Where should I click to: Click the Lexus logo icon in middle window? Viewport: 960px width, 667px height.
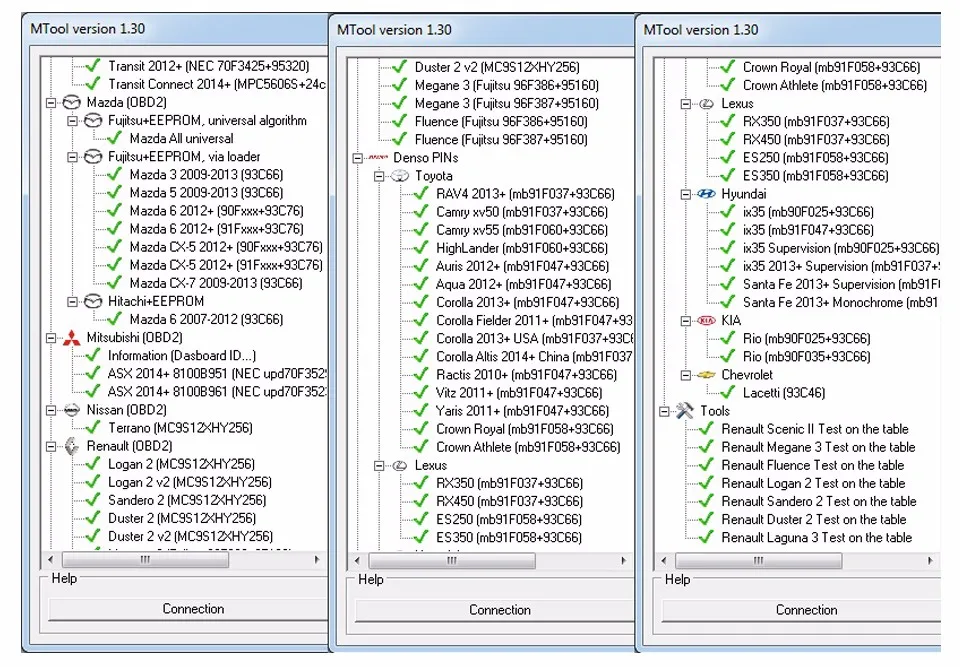(400, 465)
